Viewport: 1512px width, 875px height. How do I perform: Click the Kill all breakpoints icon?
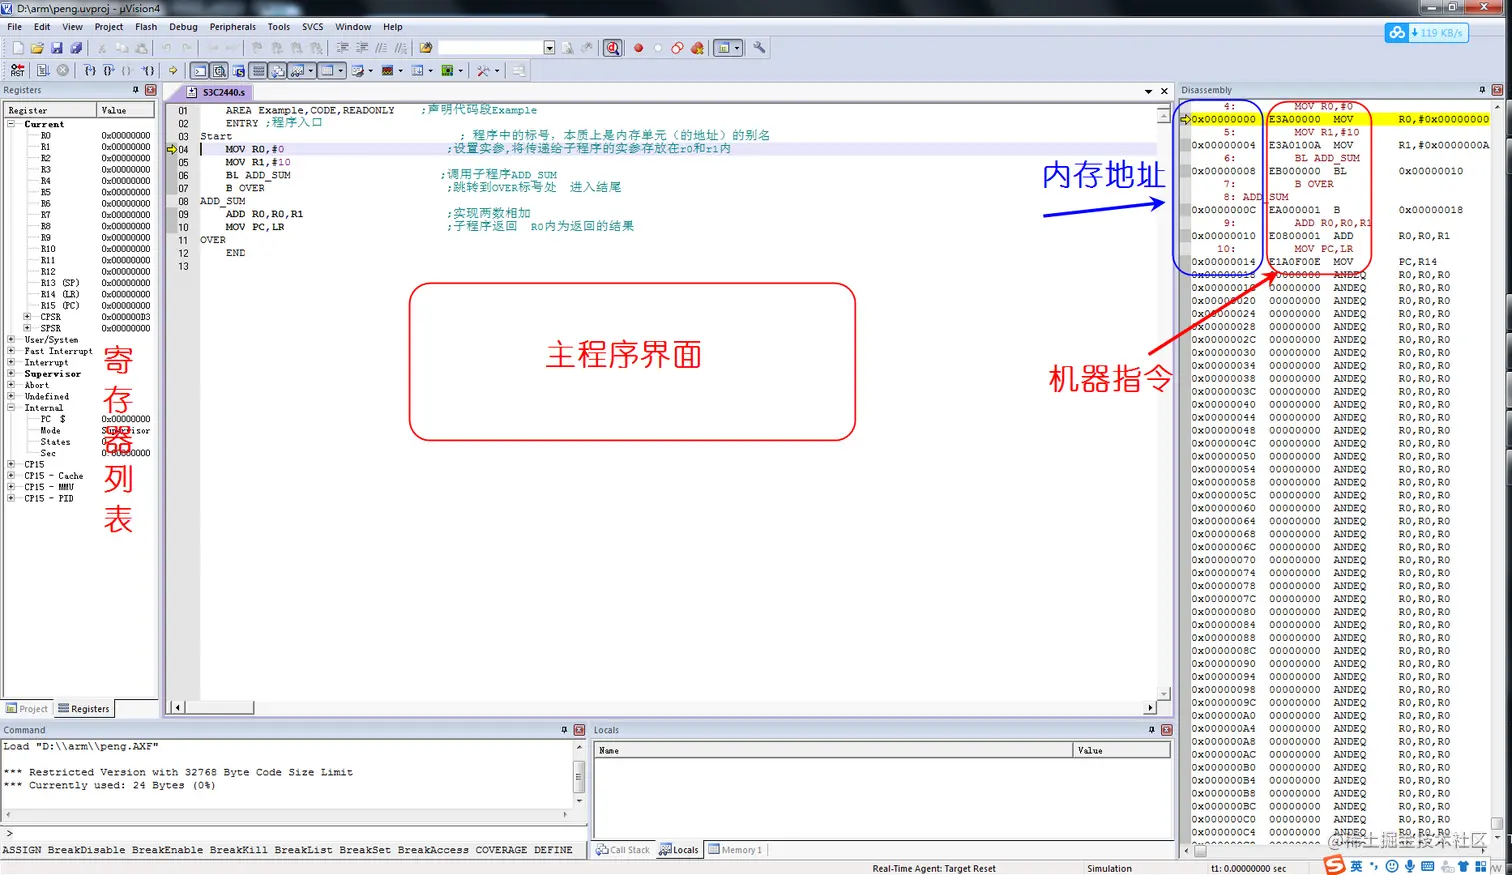tap(697, 47)
